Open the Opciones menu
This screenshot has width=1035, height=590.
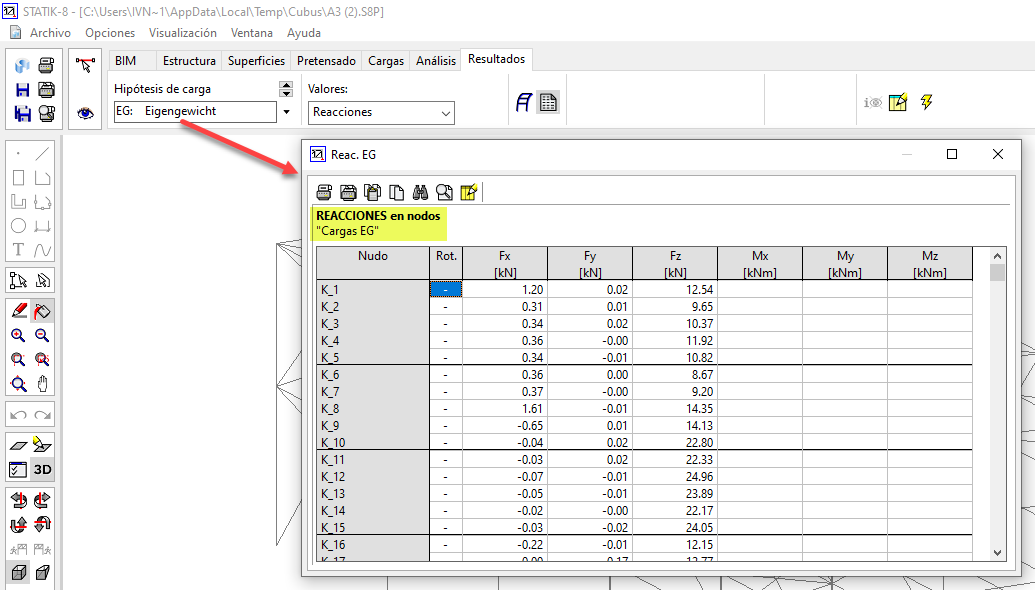point(110,33)
